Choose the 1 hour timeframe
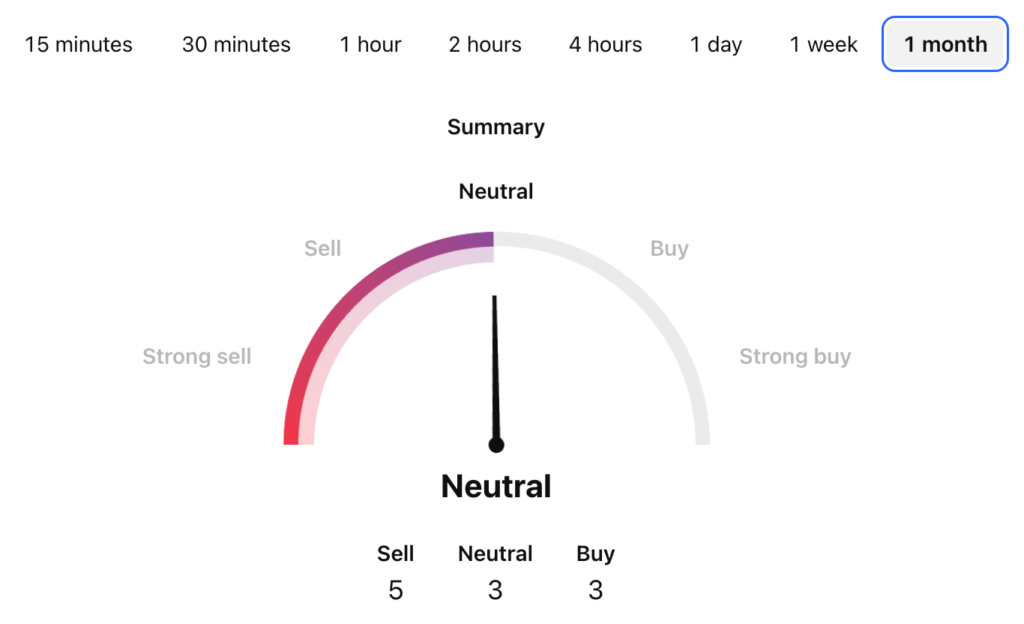Viewport: 1024px width, 624px height. 370,45
